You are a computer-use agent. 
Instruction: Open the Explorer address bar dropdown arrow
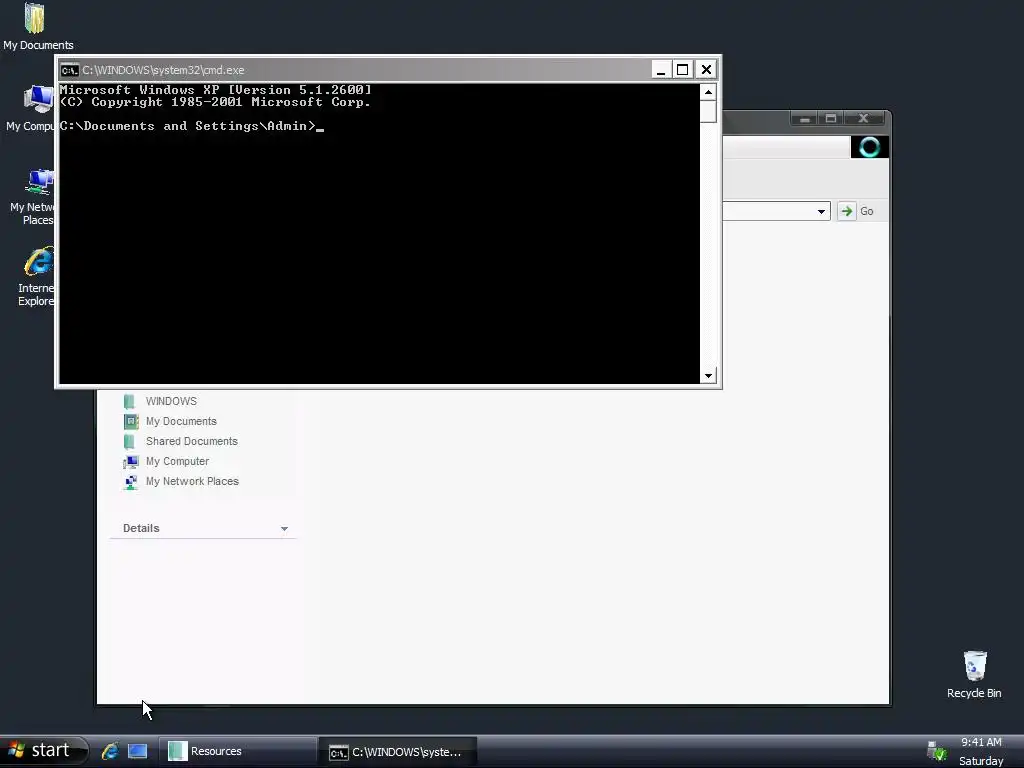coord(821,211)
